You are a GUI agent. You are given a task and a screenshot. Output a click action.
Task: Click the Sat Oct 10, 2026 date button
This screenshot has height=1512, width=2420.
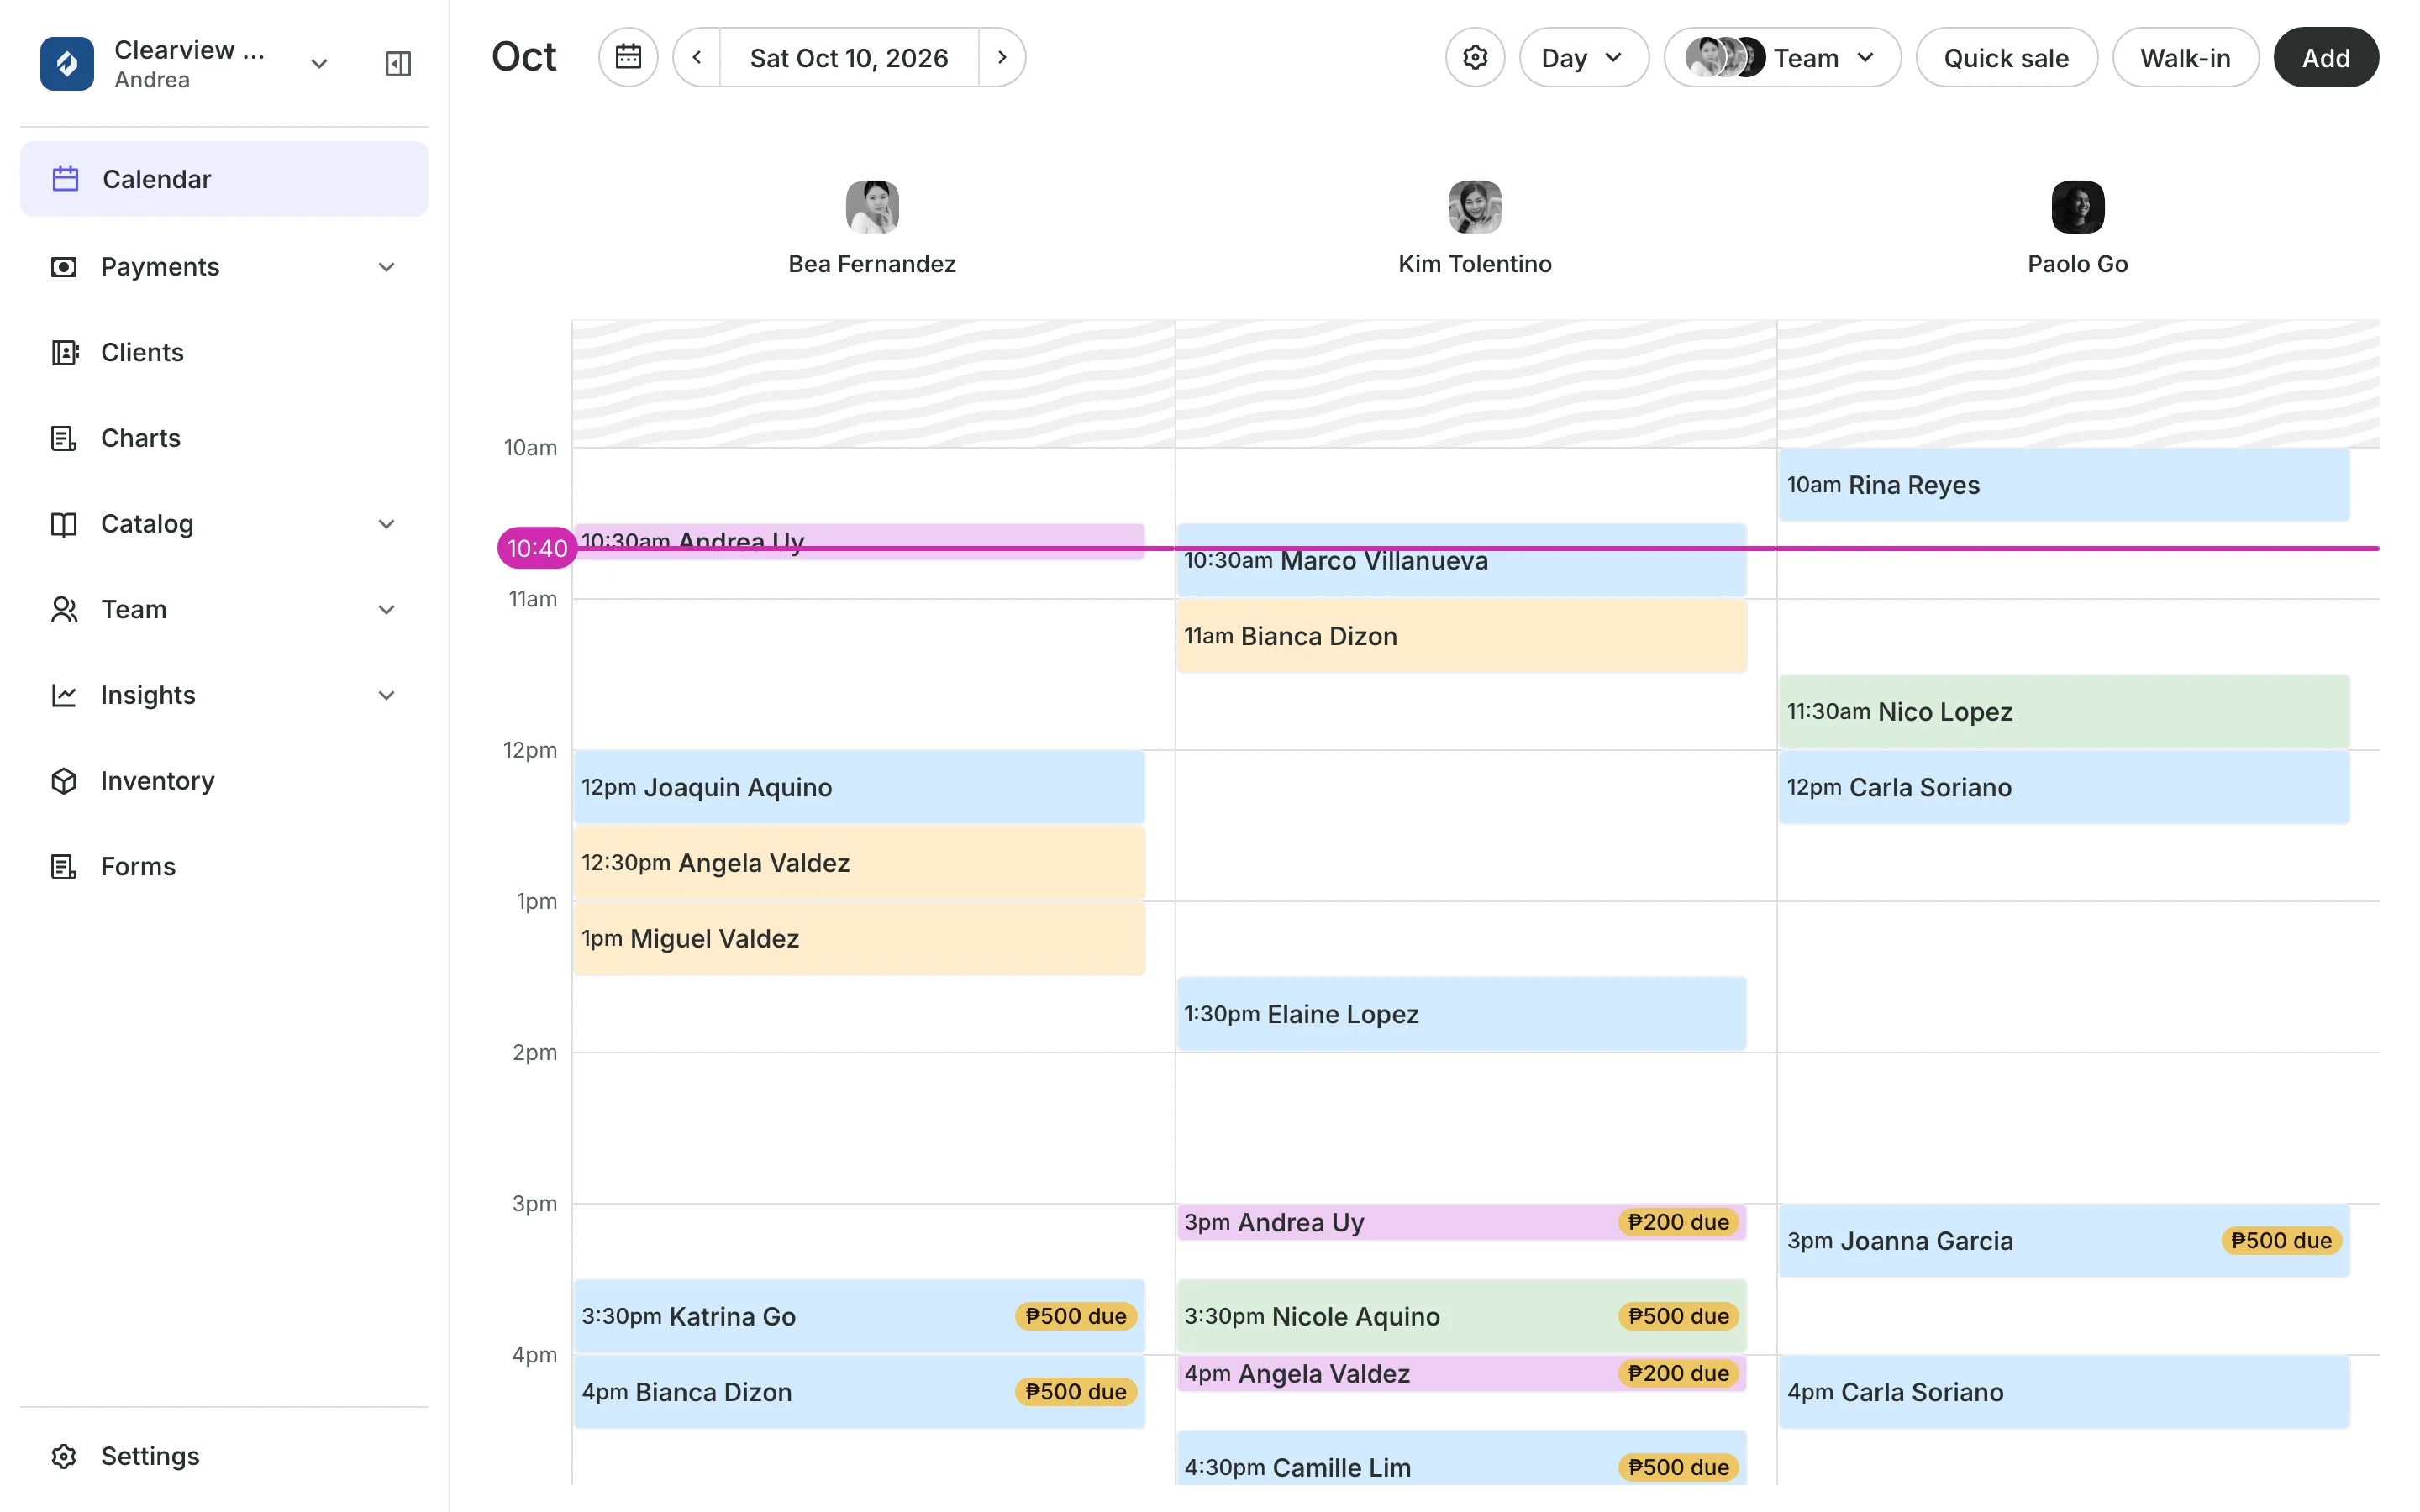849,57
